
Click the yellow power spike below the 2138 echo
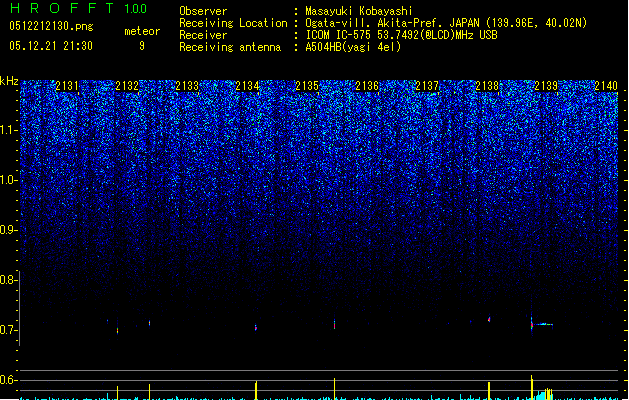pyautogui.click(x=489, y=391)
